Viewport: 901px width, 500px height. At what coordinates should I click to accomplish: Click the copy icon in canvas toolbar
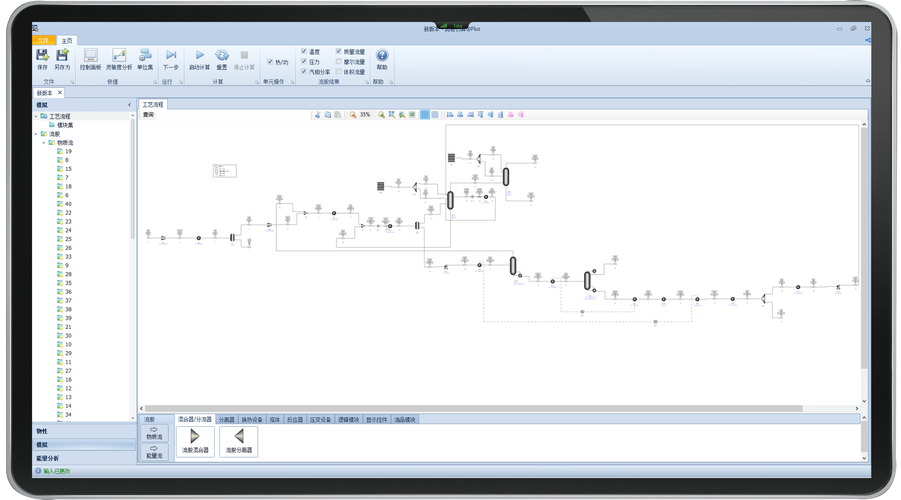(x=328, y=115)
